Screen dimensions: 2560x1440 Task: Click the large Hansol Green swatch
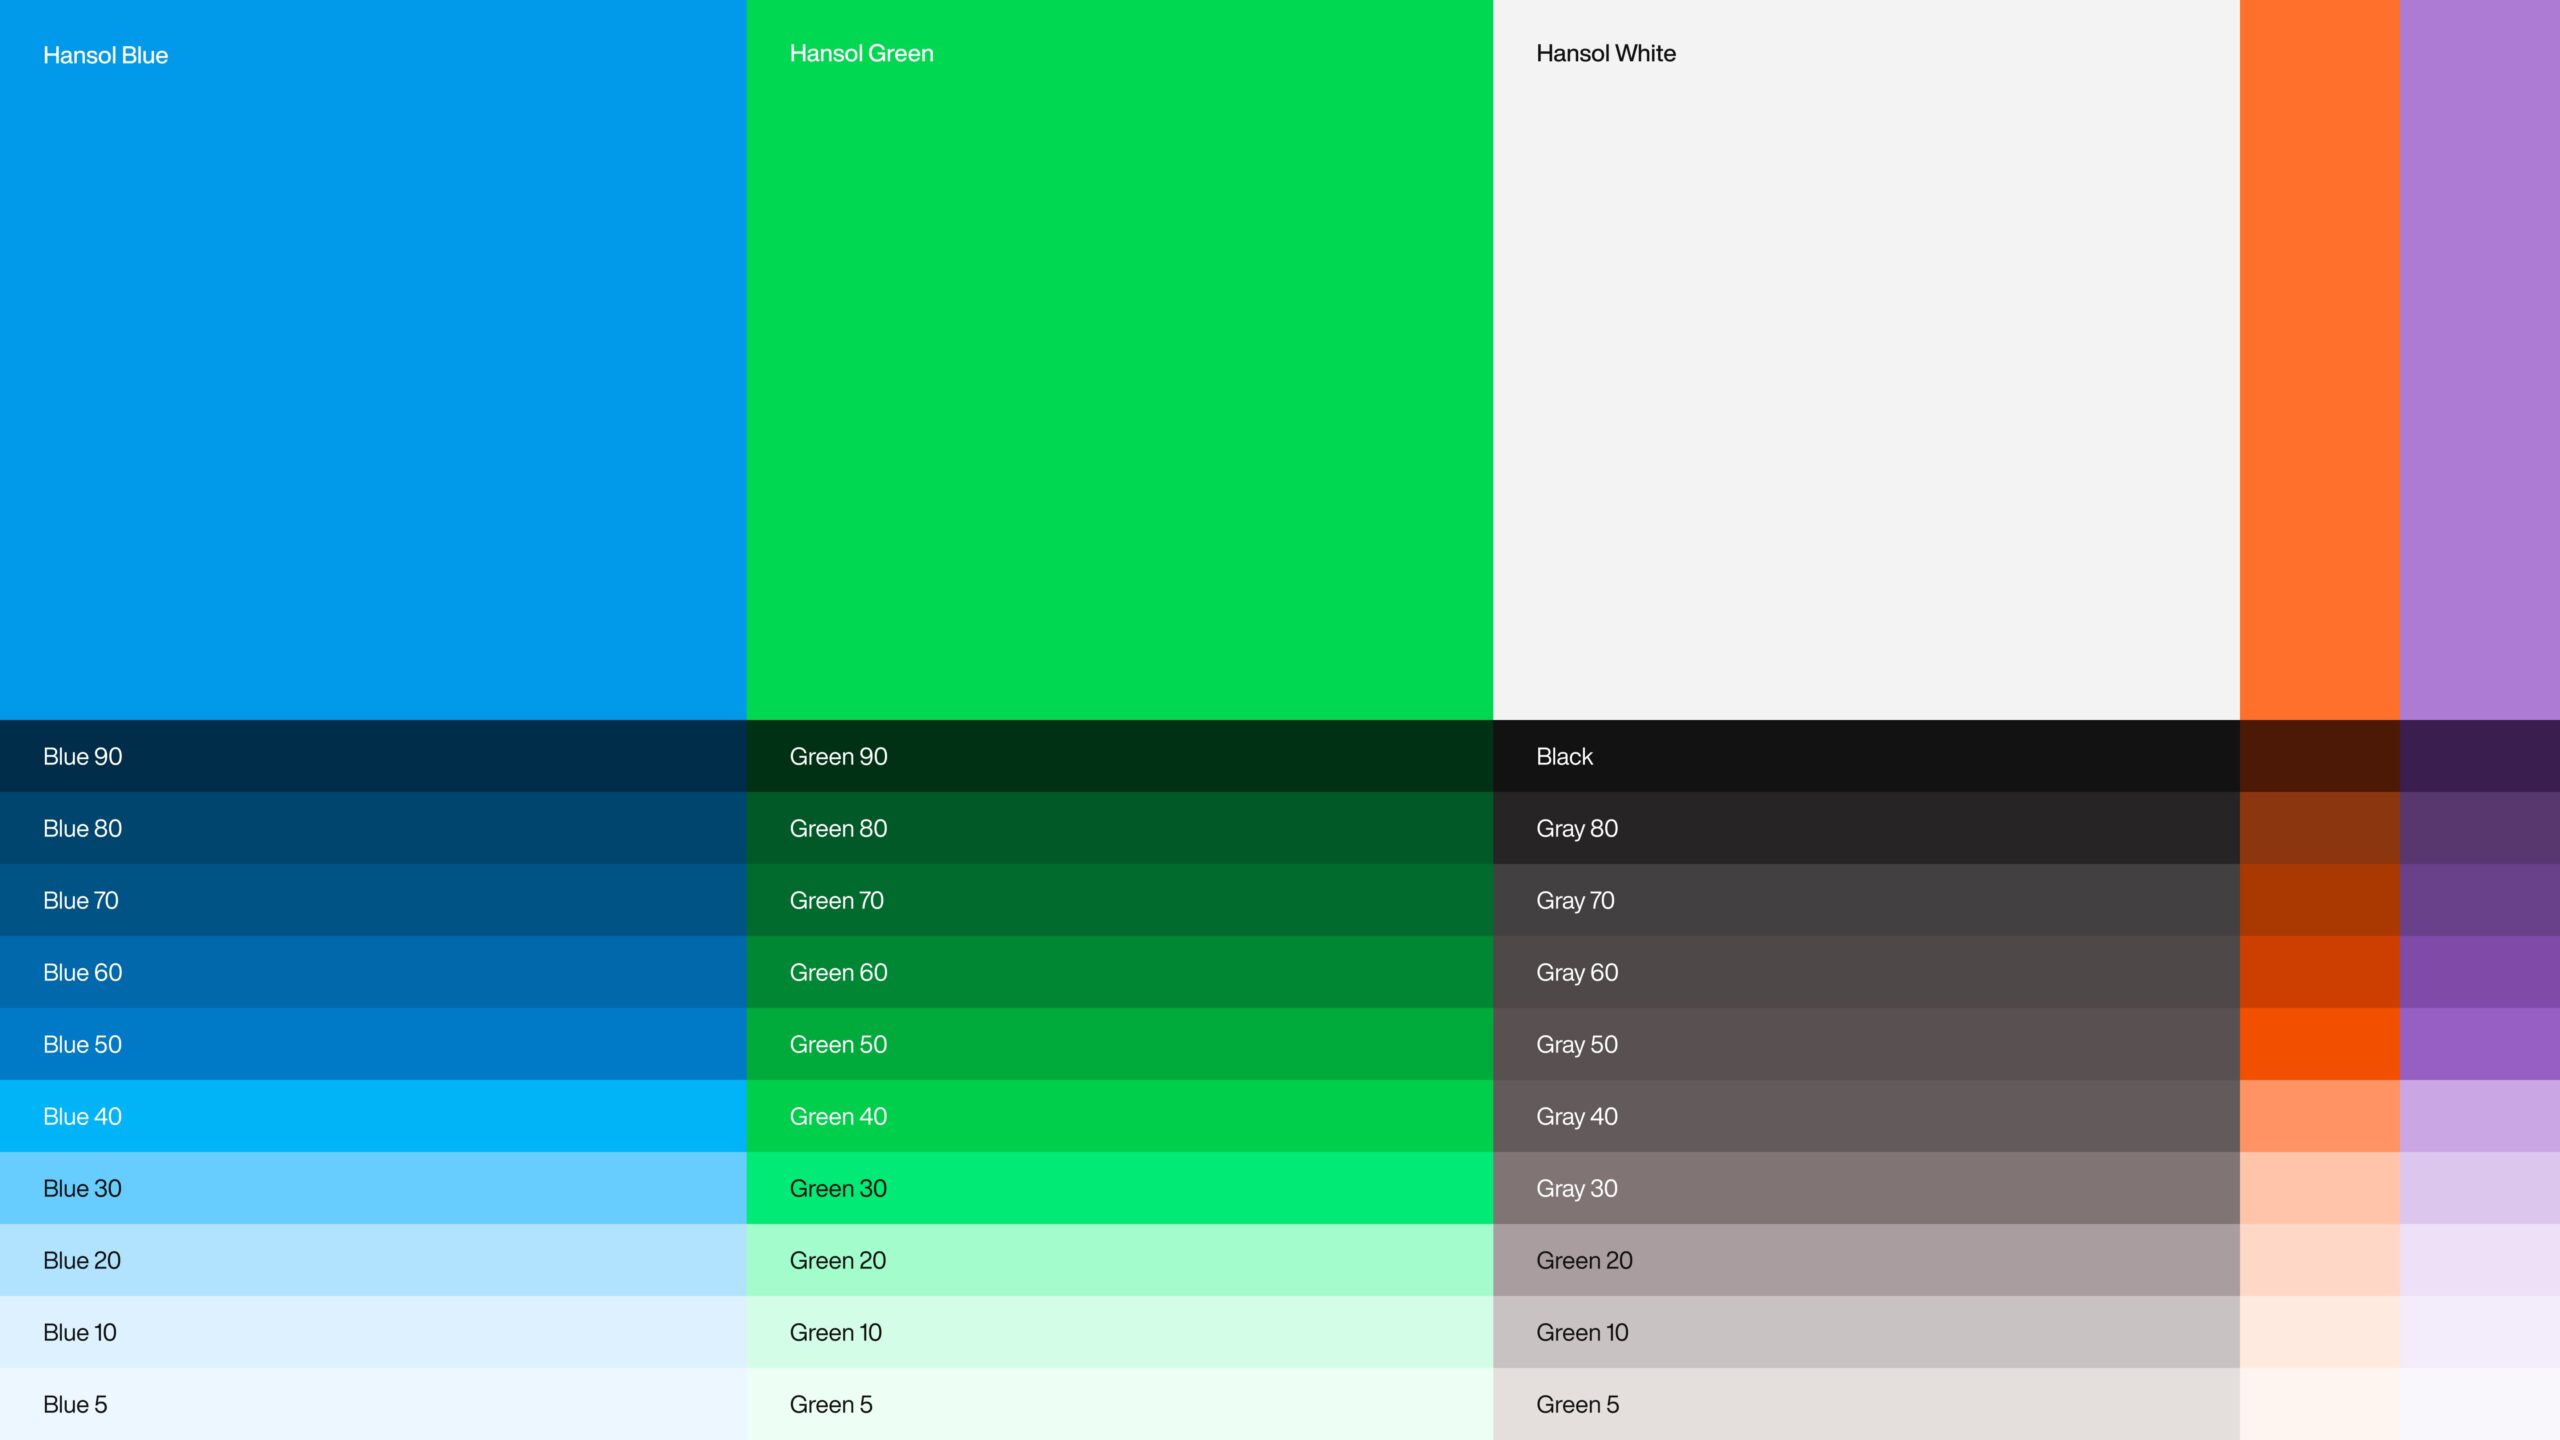1119,360
